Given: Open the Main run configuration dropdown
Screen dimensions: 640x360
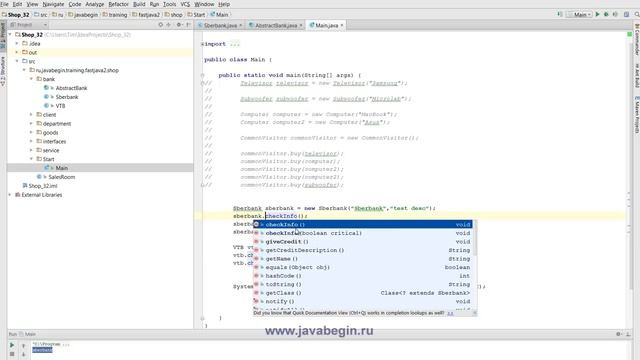Looking at the screenshot, I should click(578, 14).
